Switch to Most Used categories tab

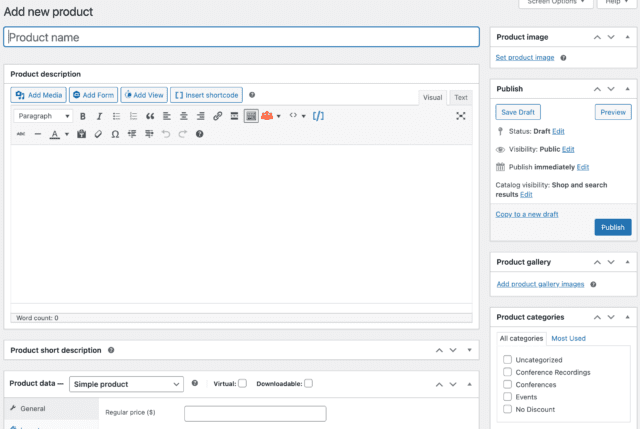coord(568,338)
